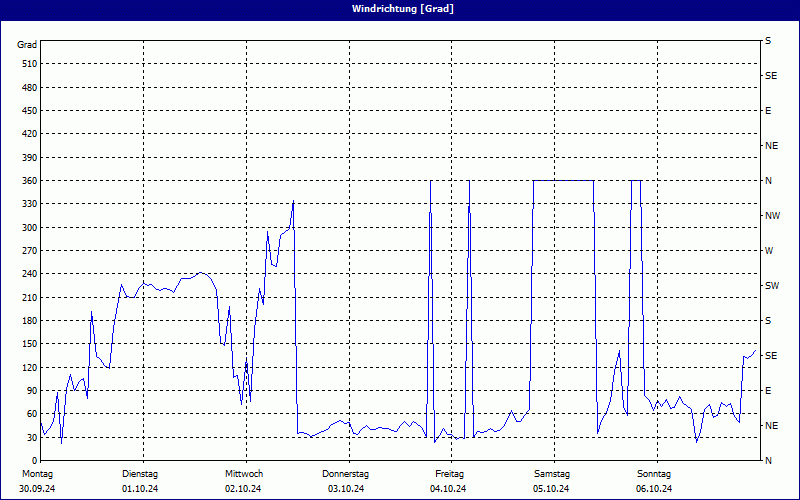Click the '04.10.24' date label

(x=448, y=489)
